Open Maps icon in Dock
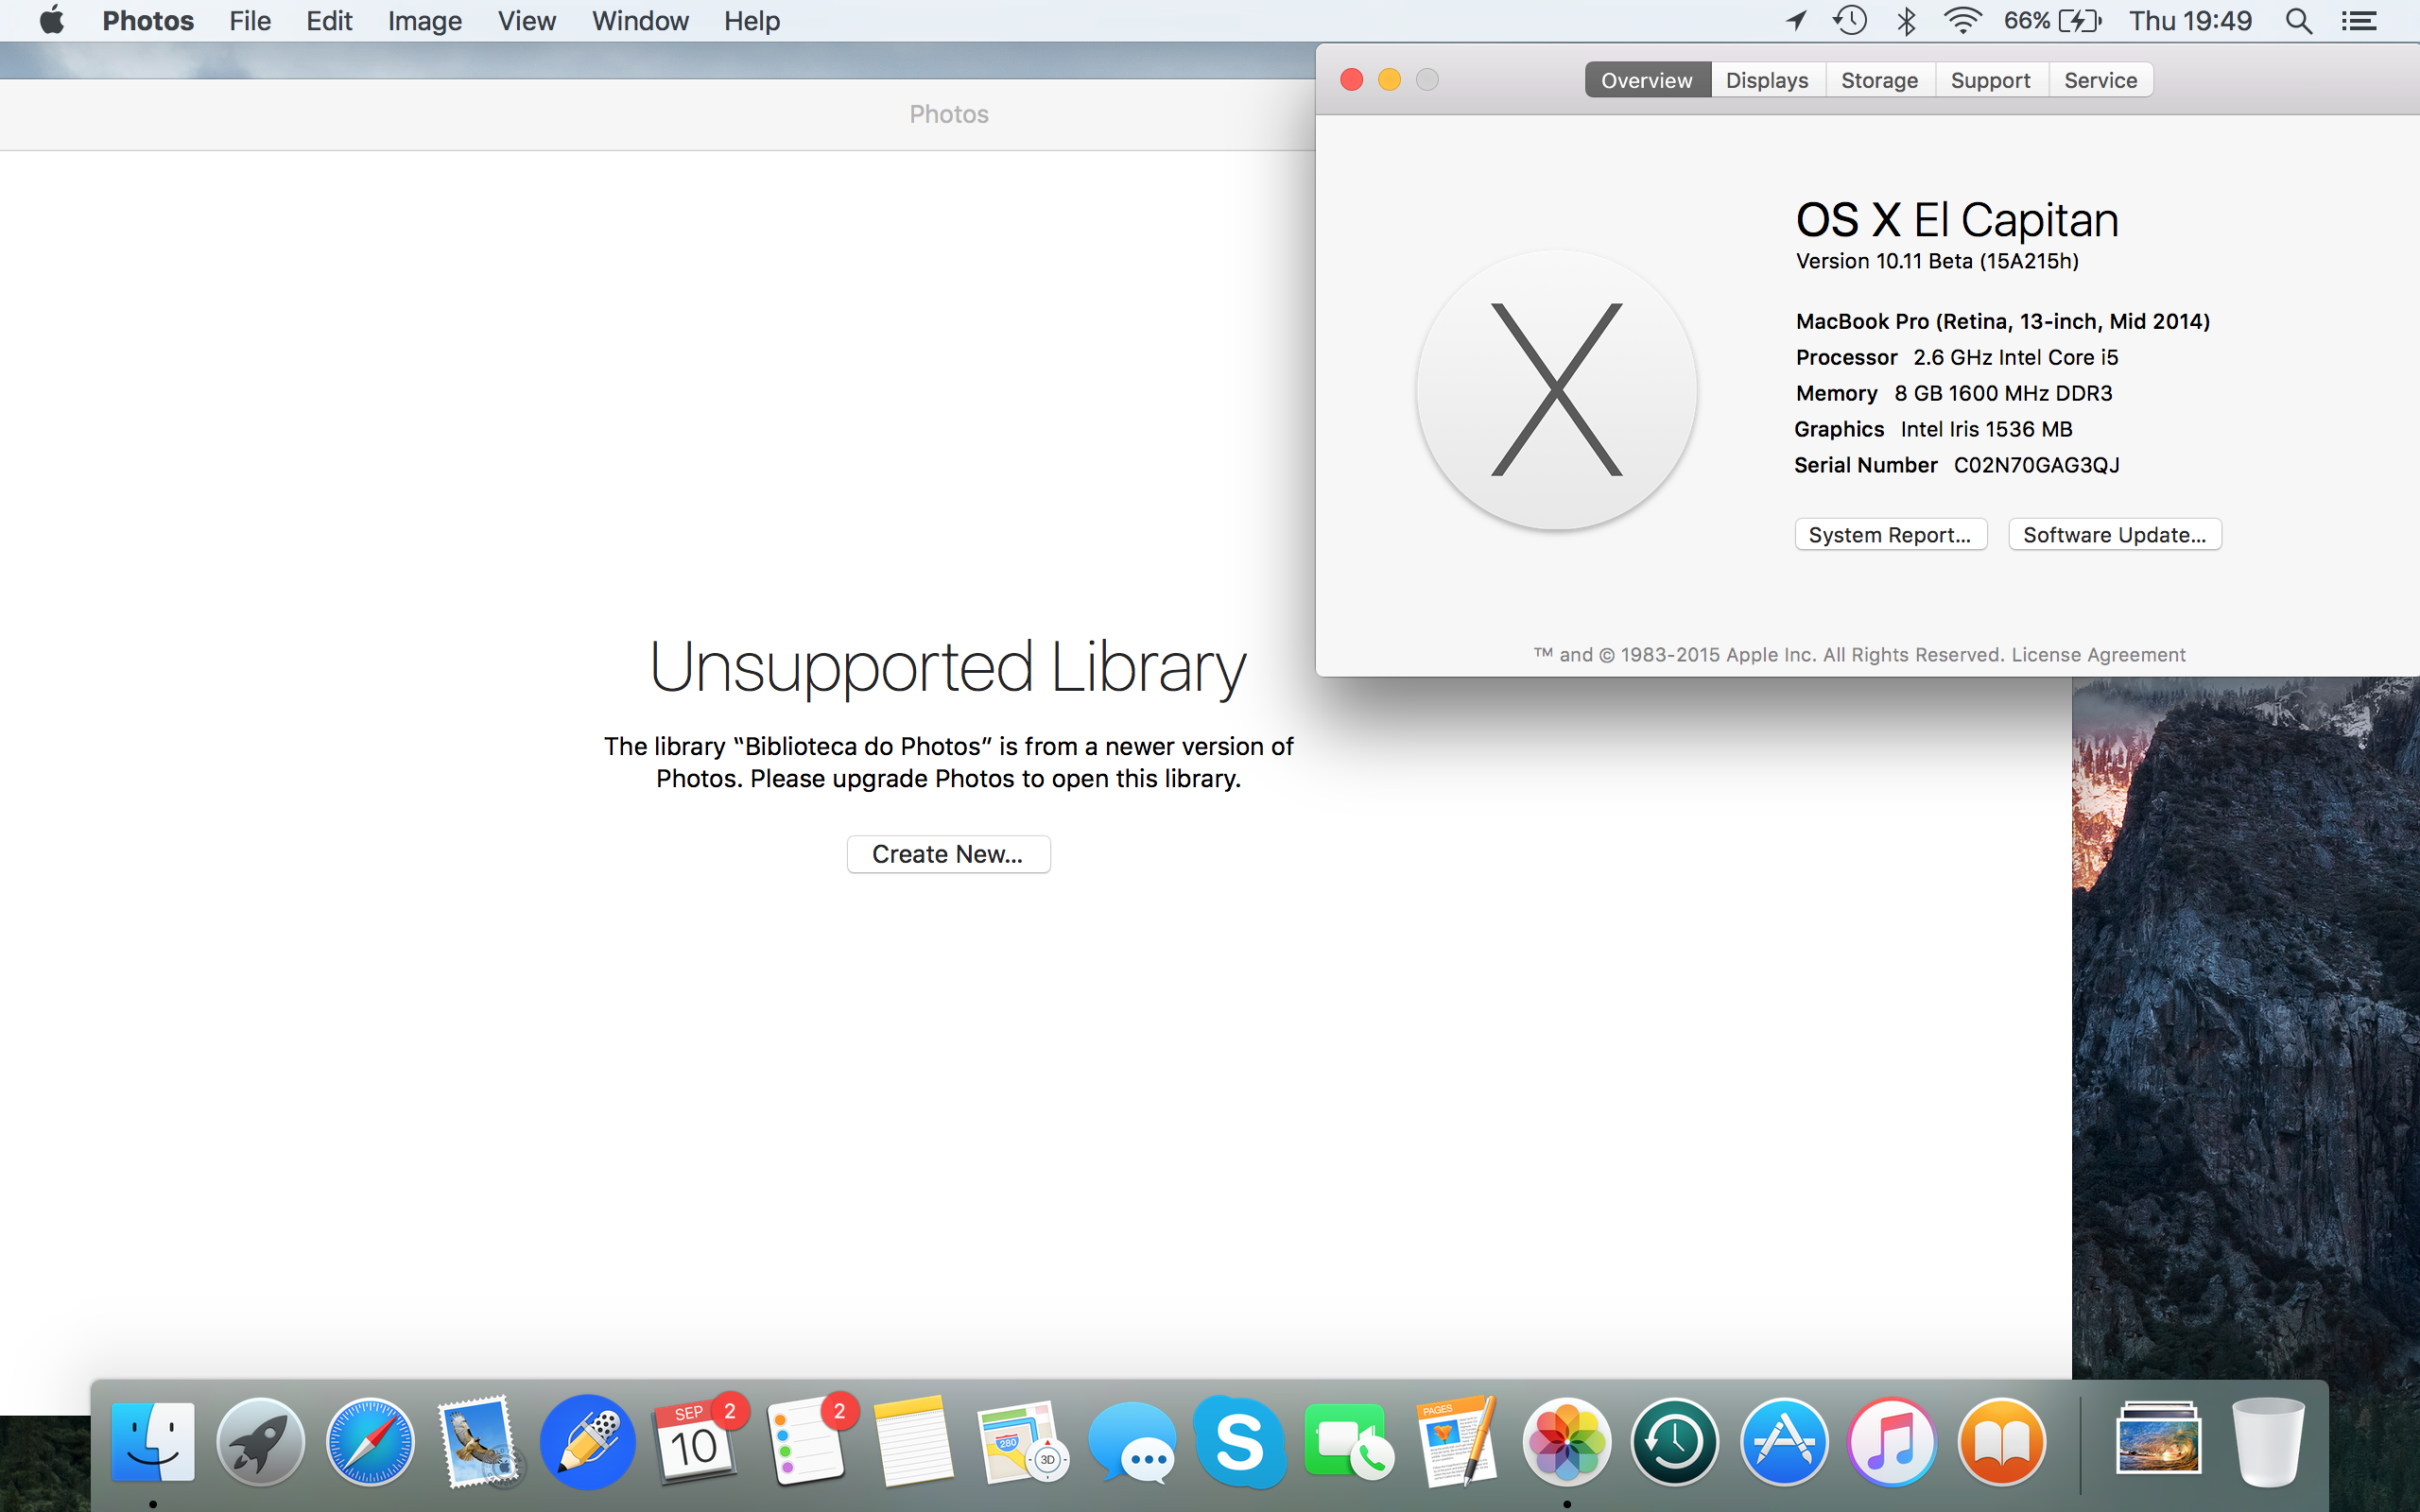The width and height of the screenshot is (2420, 1512). pyautogui.click(x=1022, y=1442)
